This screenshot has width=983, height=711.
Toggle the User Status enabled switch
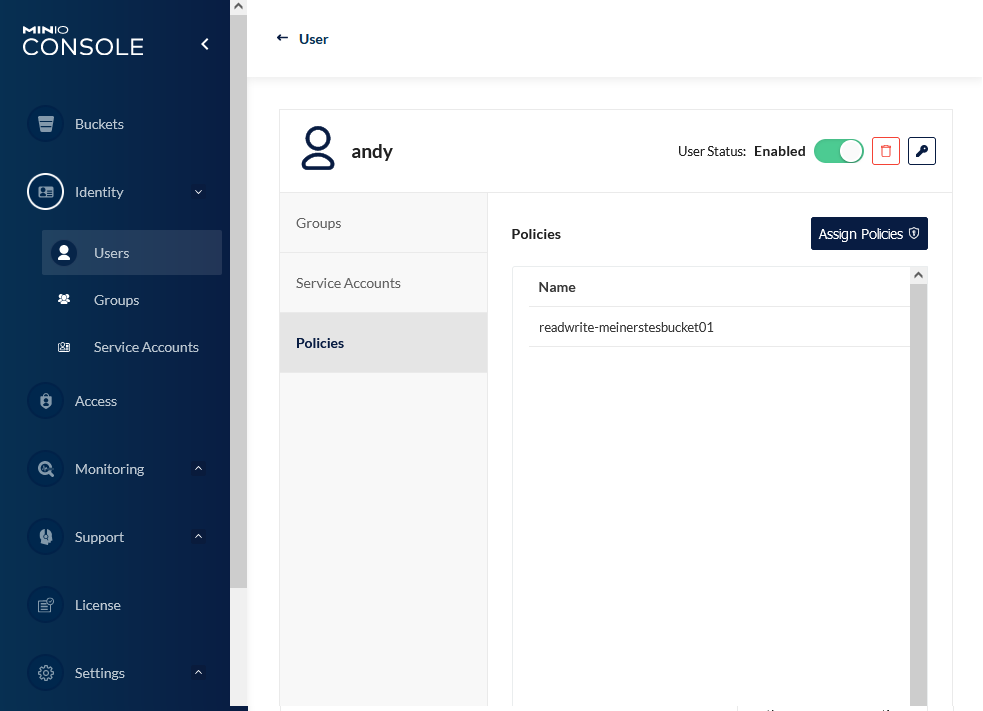click(838, 151)
